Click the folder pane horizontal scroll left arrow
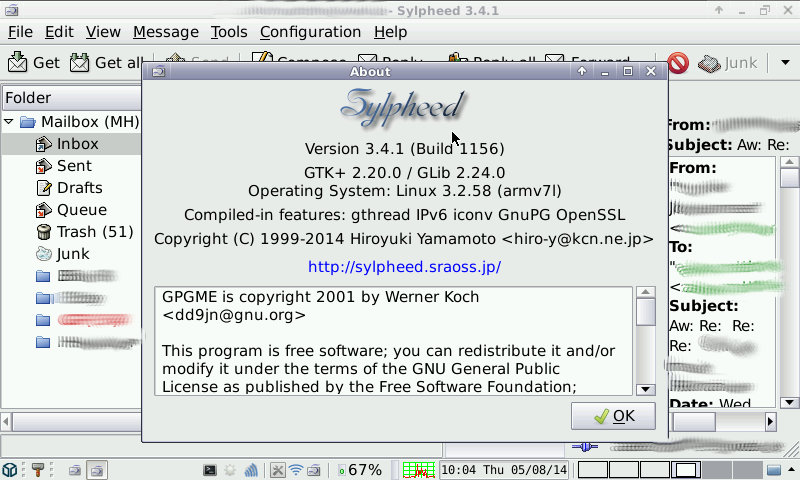This screenshot has width=800, height=480. point(6,422)
